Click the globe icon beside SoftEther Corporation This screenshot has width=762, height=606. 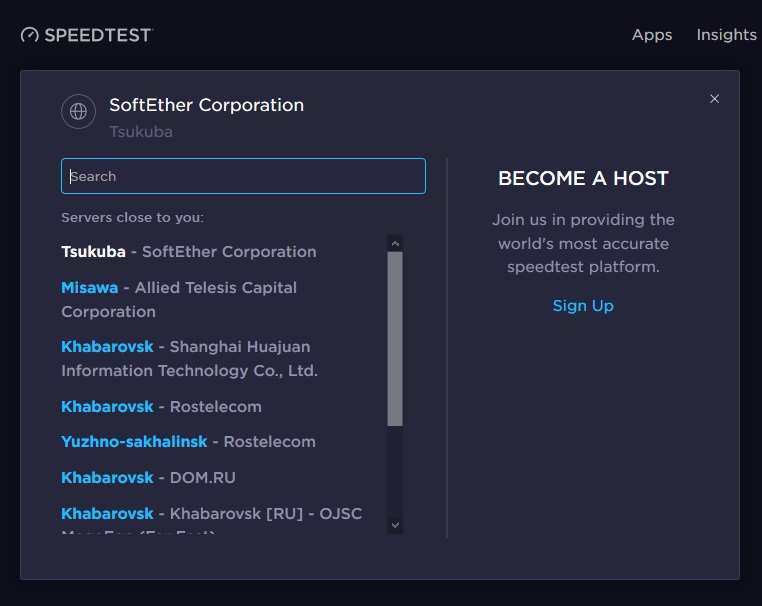(78, 112)
